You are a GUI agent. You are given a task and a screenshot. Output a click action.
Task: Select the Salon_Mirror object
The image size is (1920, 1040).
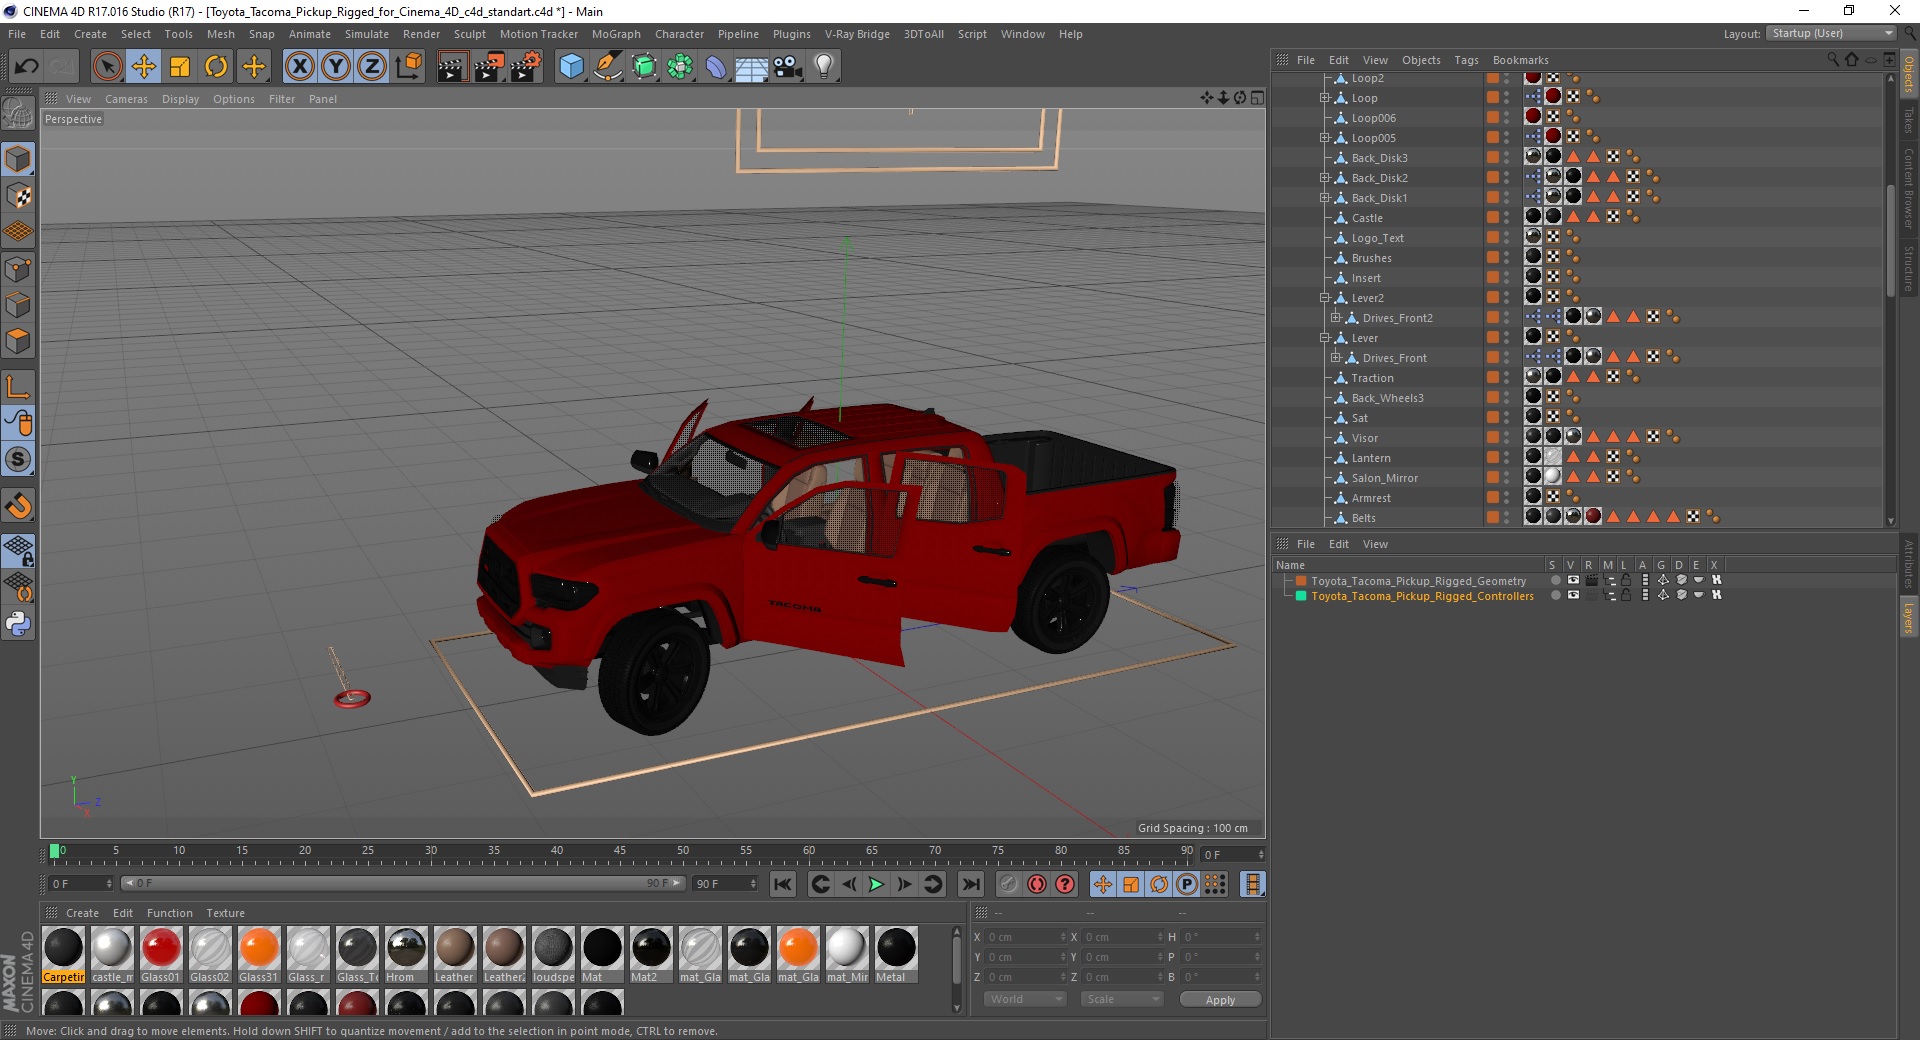pos(1384,478)
